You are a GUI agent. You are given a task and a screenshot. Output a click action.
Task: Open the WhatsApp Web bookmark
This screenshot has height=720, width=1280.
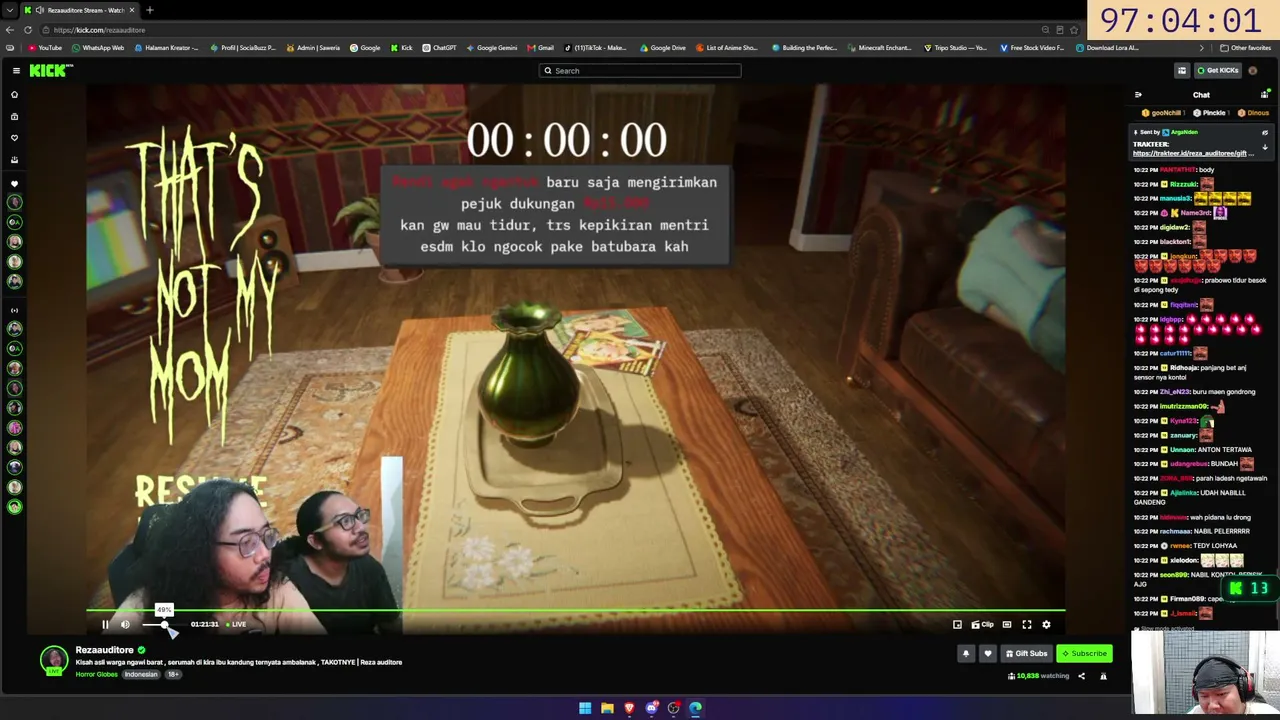point(98,48)
